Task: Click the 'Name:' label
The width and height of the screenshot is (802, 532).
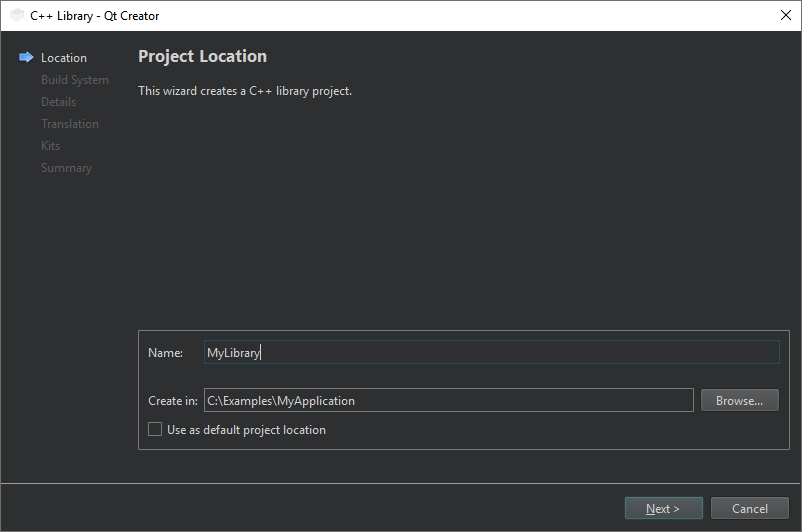Action: tap(165, 353)
